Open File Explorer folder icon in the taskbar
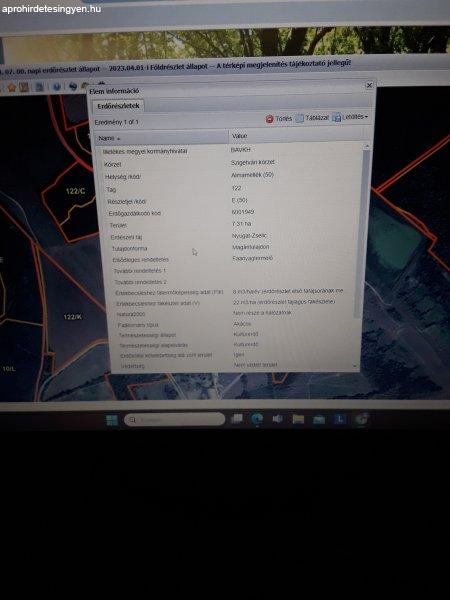450x600 pixels. 298,419
